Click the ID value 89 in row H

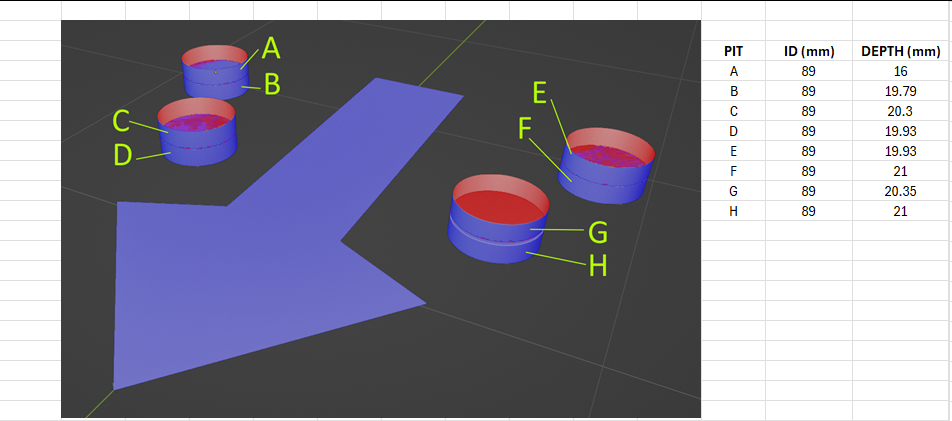point(809,211)
